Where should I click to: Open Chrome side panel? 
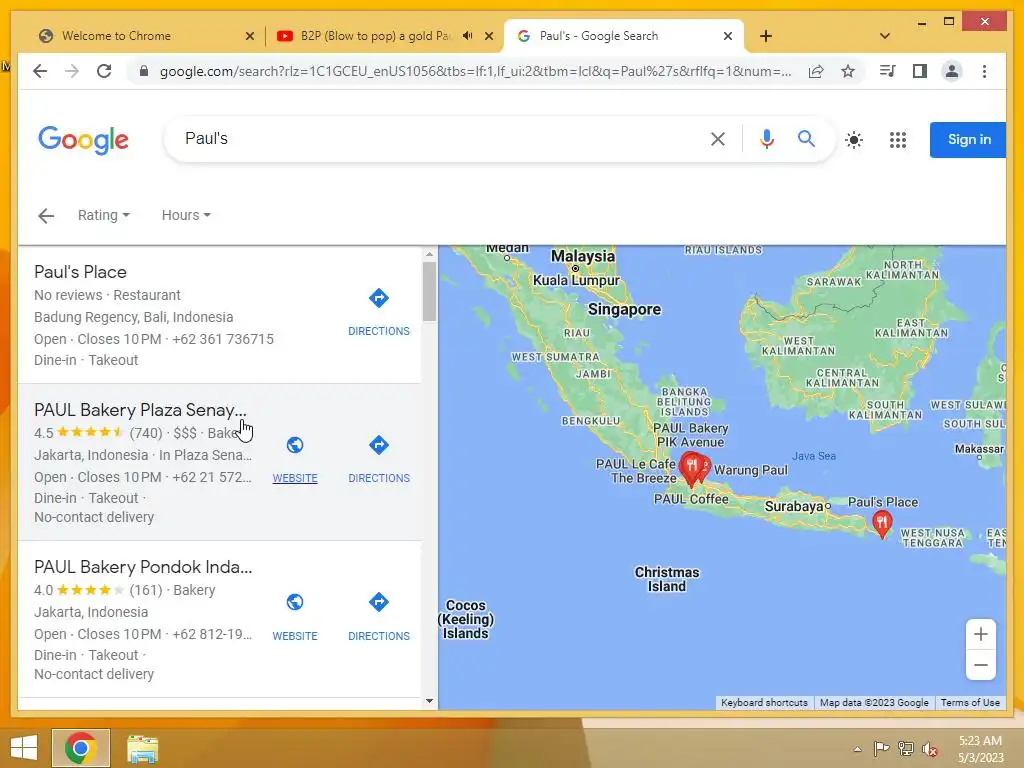point(920,71)
